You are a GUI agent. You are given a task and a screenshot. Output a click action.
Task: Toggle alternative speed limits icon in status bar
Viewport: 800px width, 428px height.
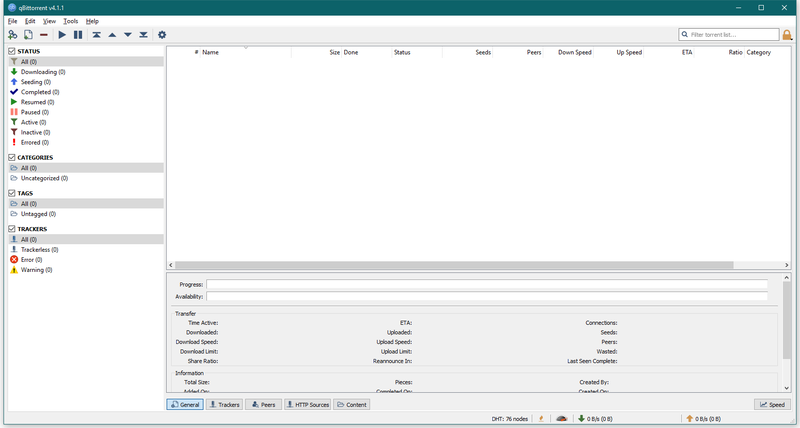tap(562, 419)
